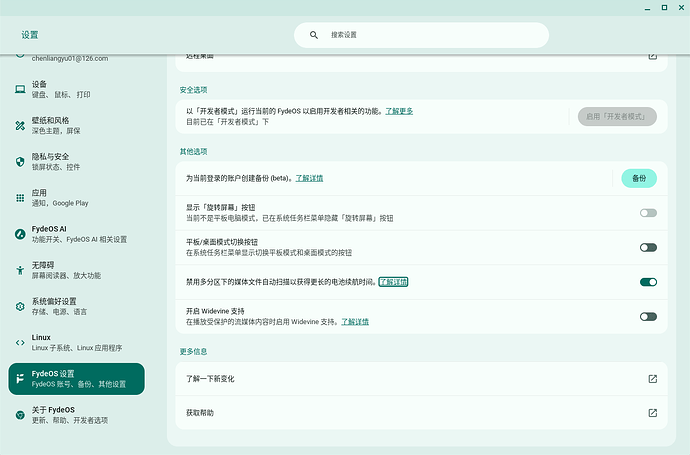Open 了解详情 link for Widevine support
This screenshot has height=455, width=690.
[355, 322]
